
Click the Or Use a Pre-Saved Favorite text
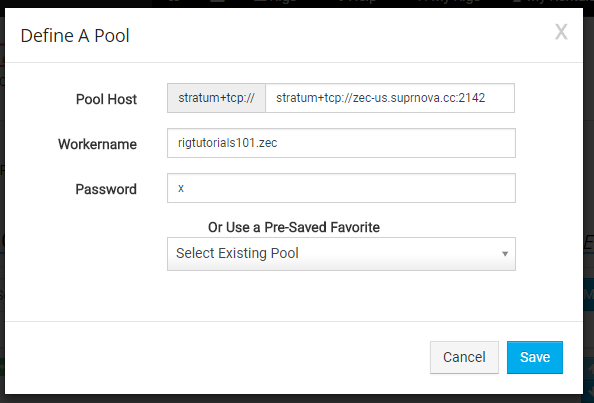[294, 227]
